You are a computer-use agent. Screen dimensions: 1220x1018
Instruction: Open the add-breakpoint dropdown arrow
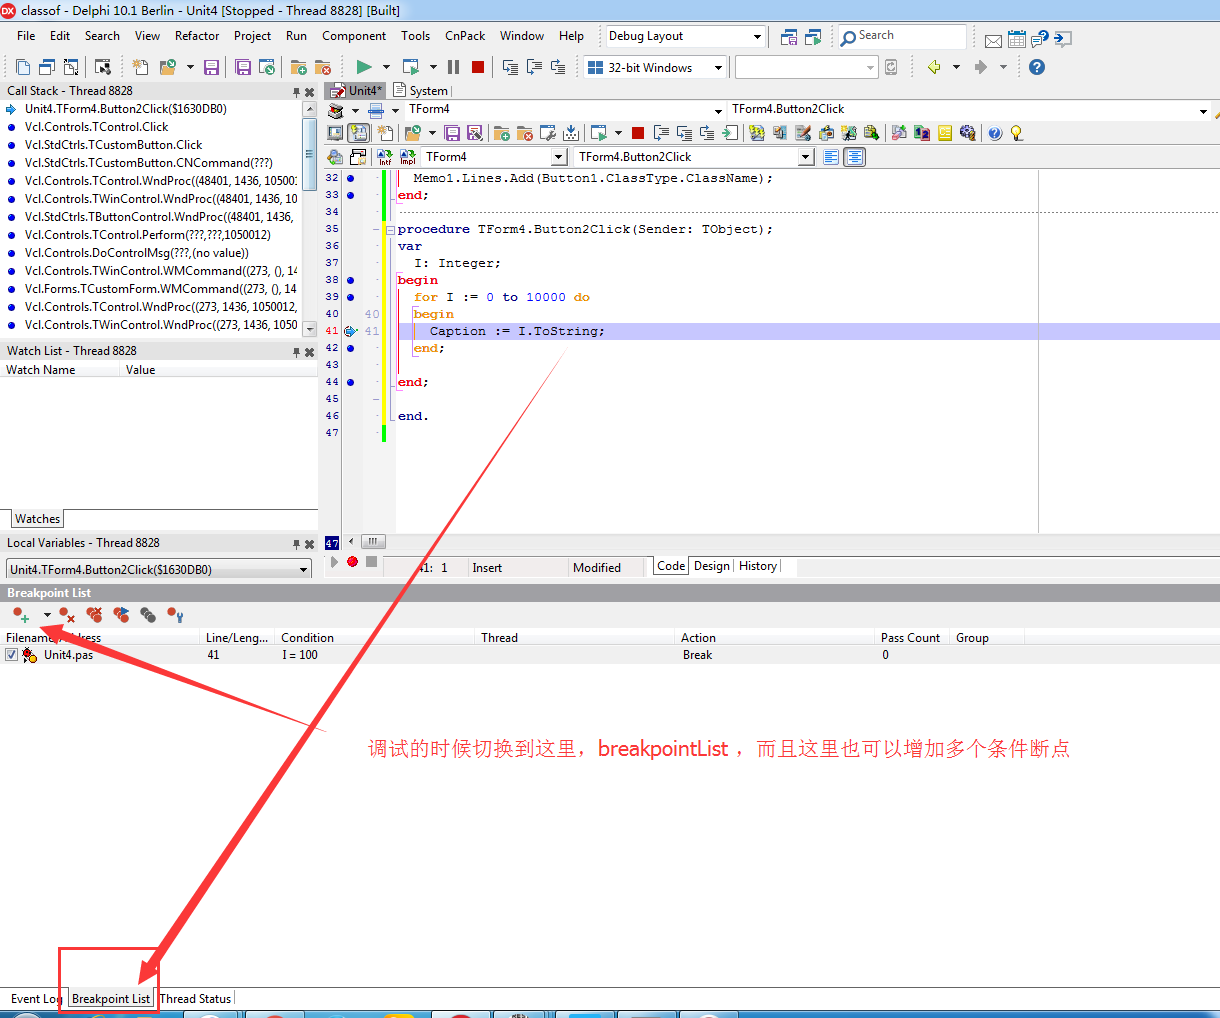coord(46,615)
